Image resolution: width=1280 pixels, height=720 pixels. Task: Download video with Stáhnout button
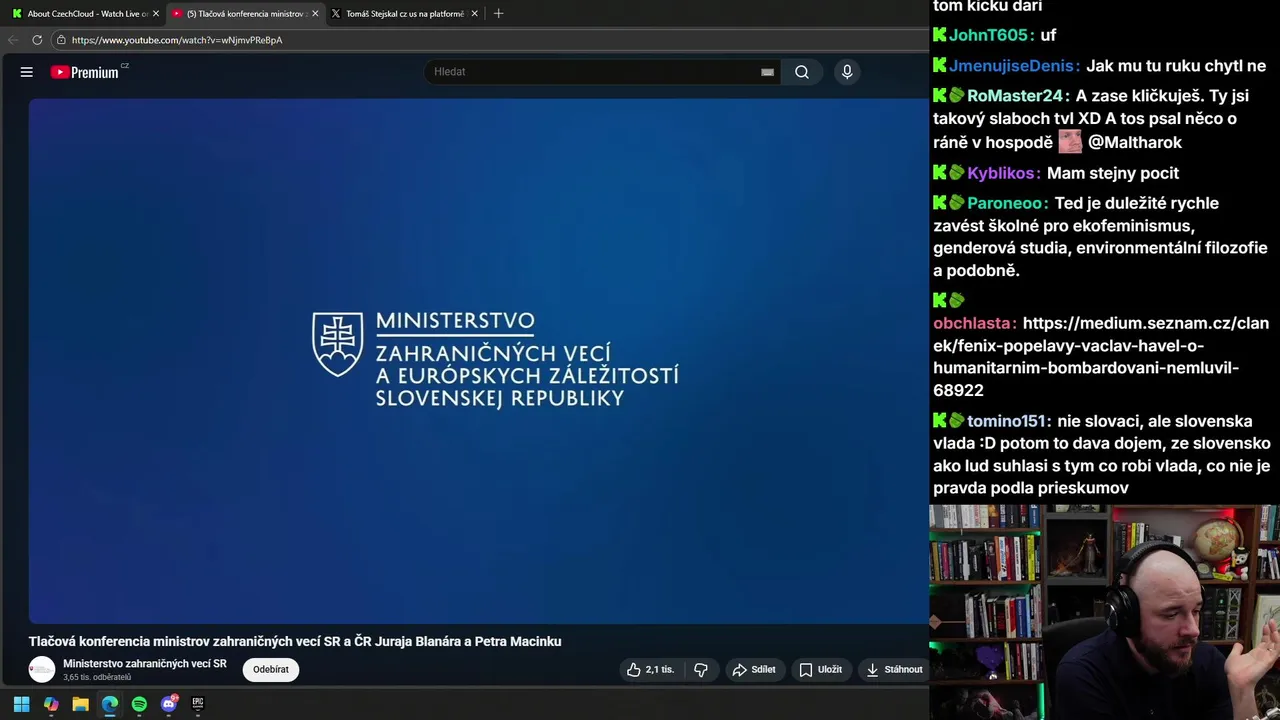point(894,670)
